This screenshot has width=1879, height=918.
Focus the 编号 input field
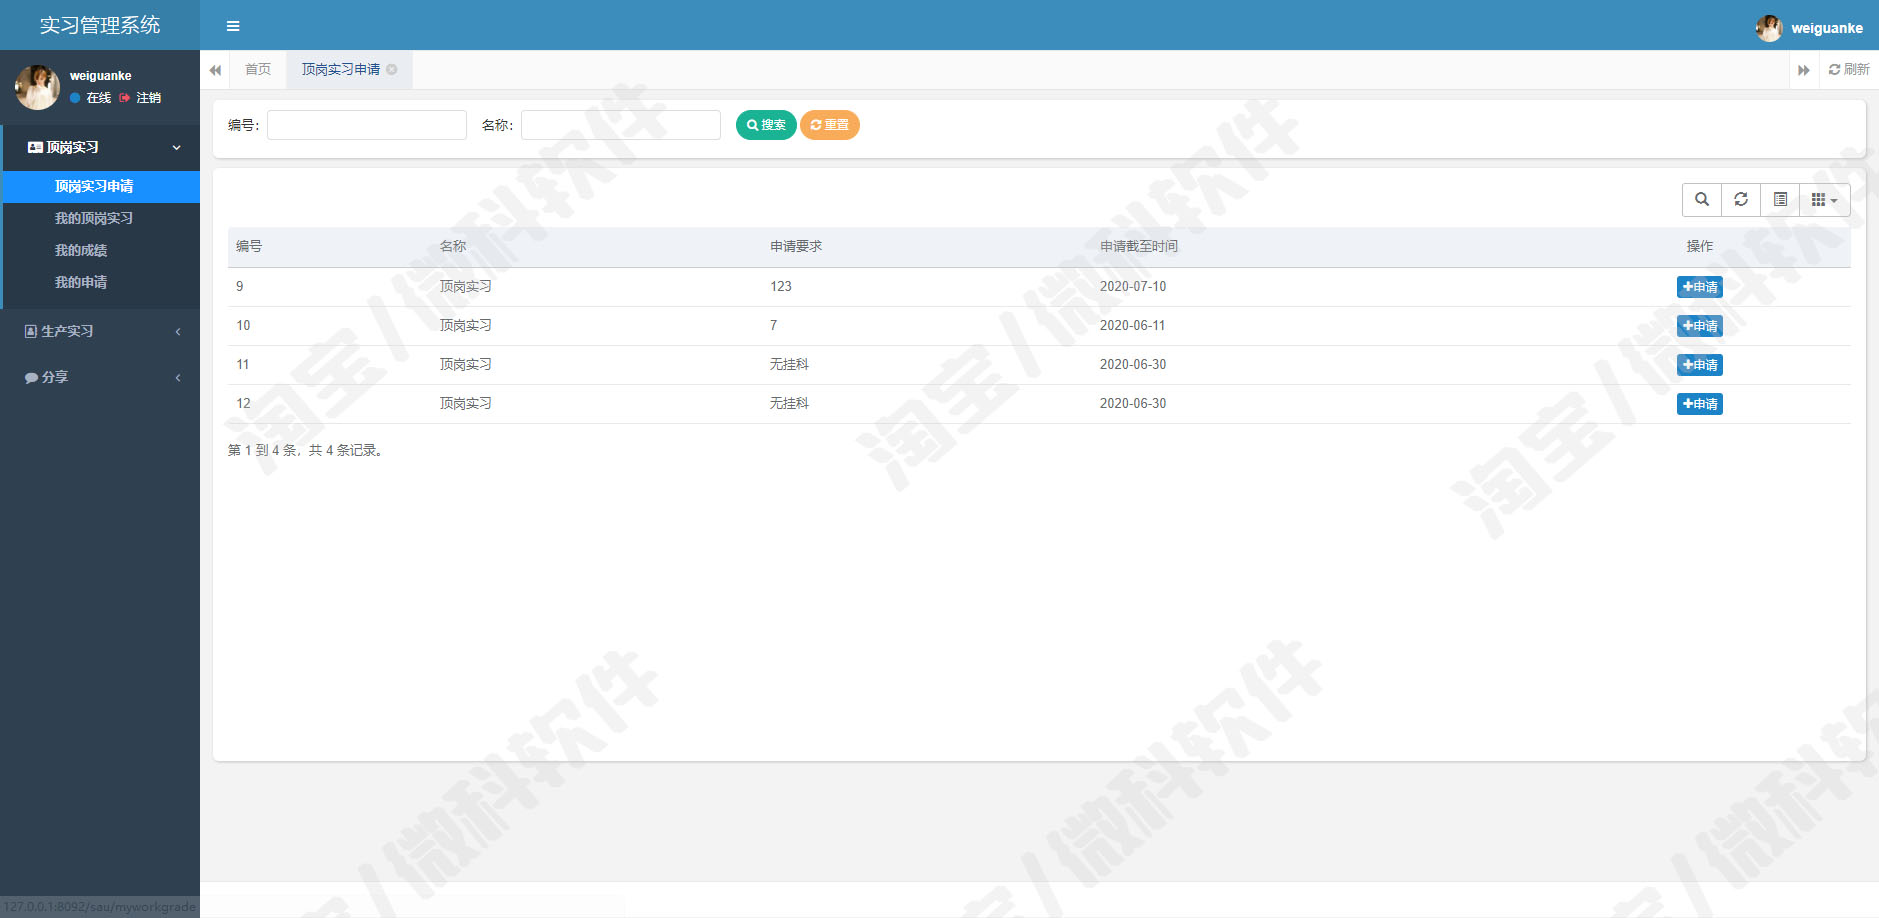coord(367,125)
